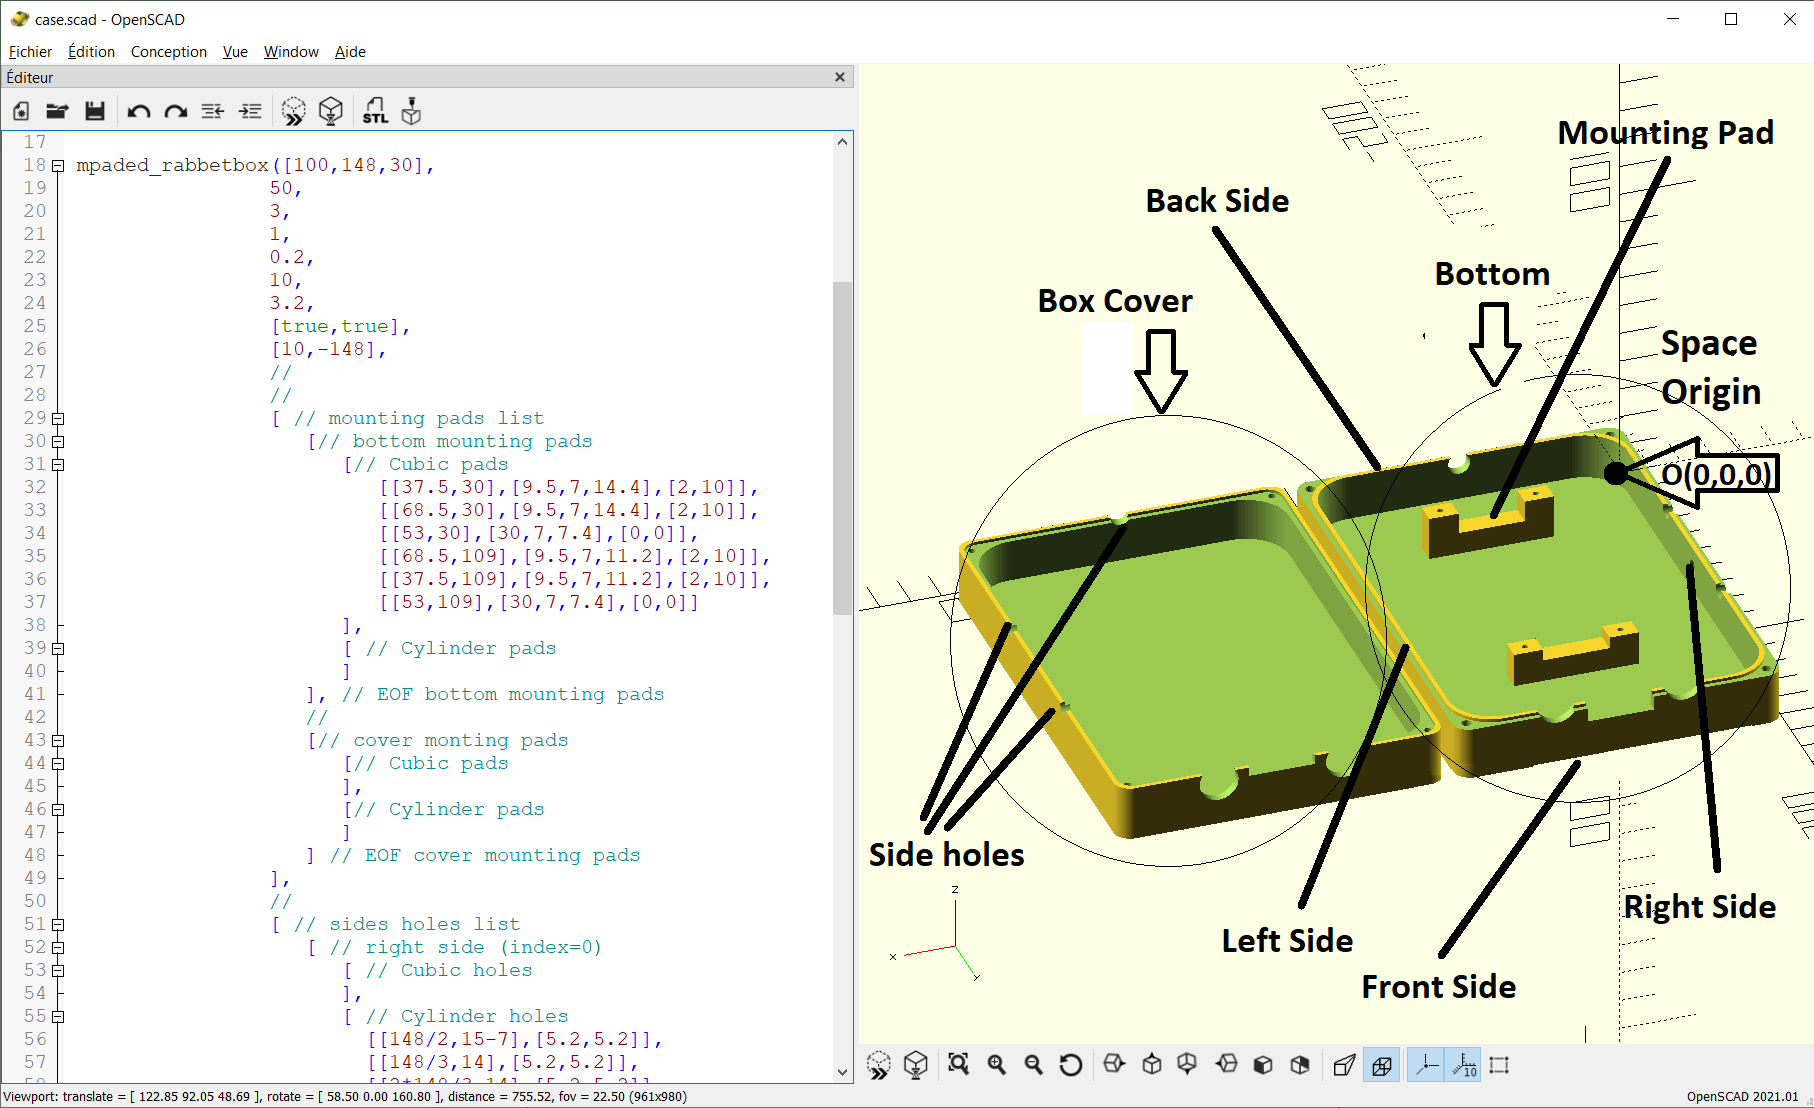Open an existing file from toolbar

pos(57,111)
